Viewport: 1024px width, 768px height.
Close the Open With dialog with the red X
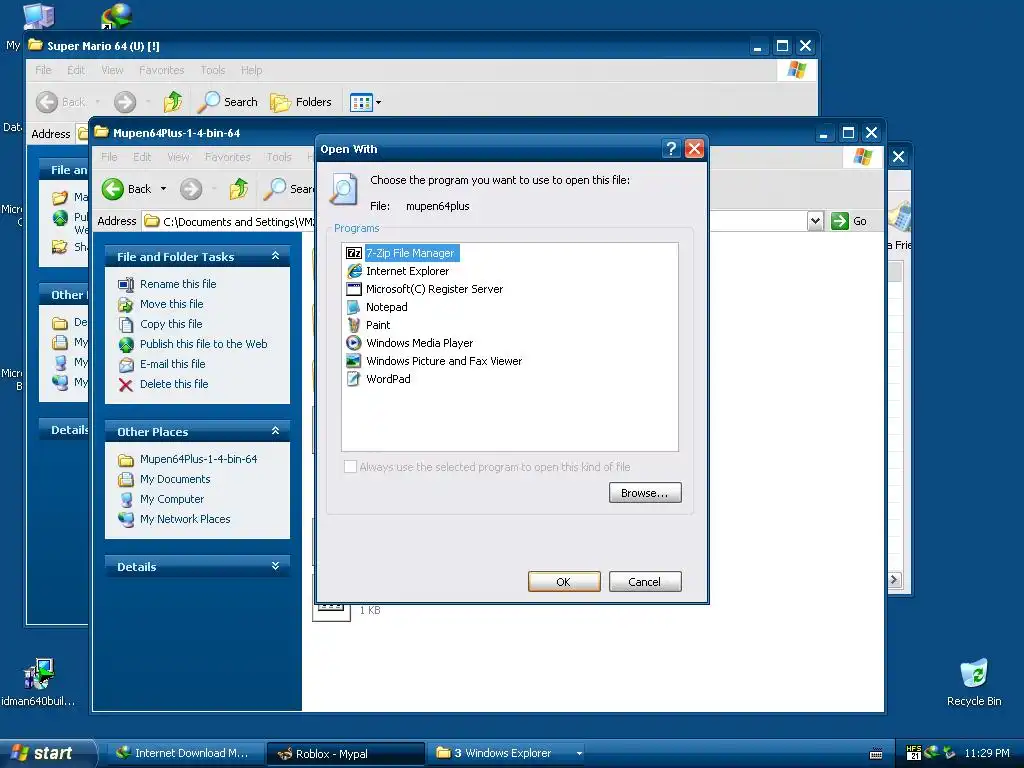(x=694, y=149)
